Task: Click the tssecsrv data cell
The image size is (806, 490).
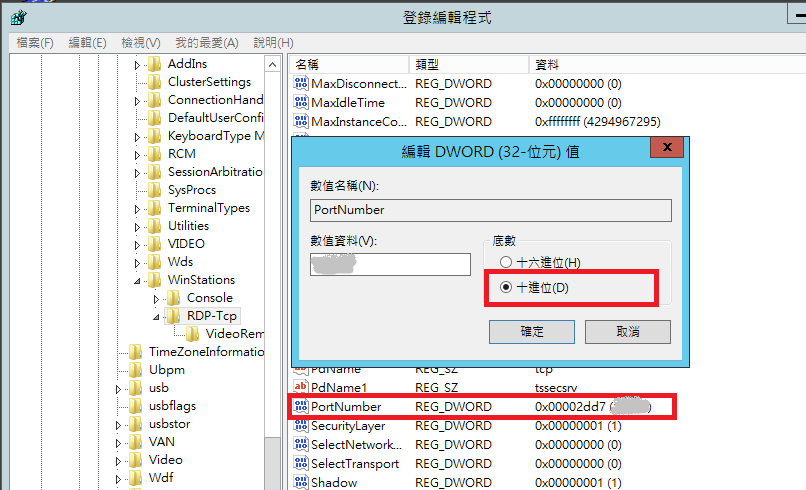Action: [556, 387]
